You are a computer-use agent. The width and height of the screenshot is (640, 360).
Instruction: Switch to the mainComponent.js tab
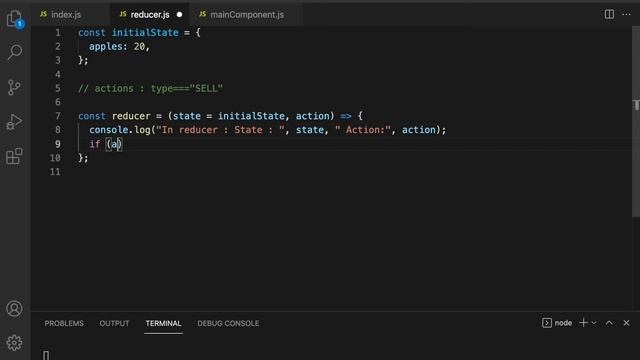coord(246,15)
